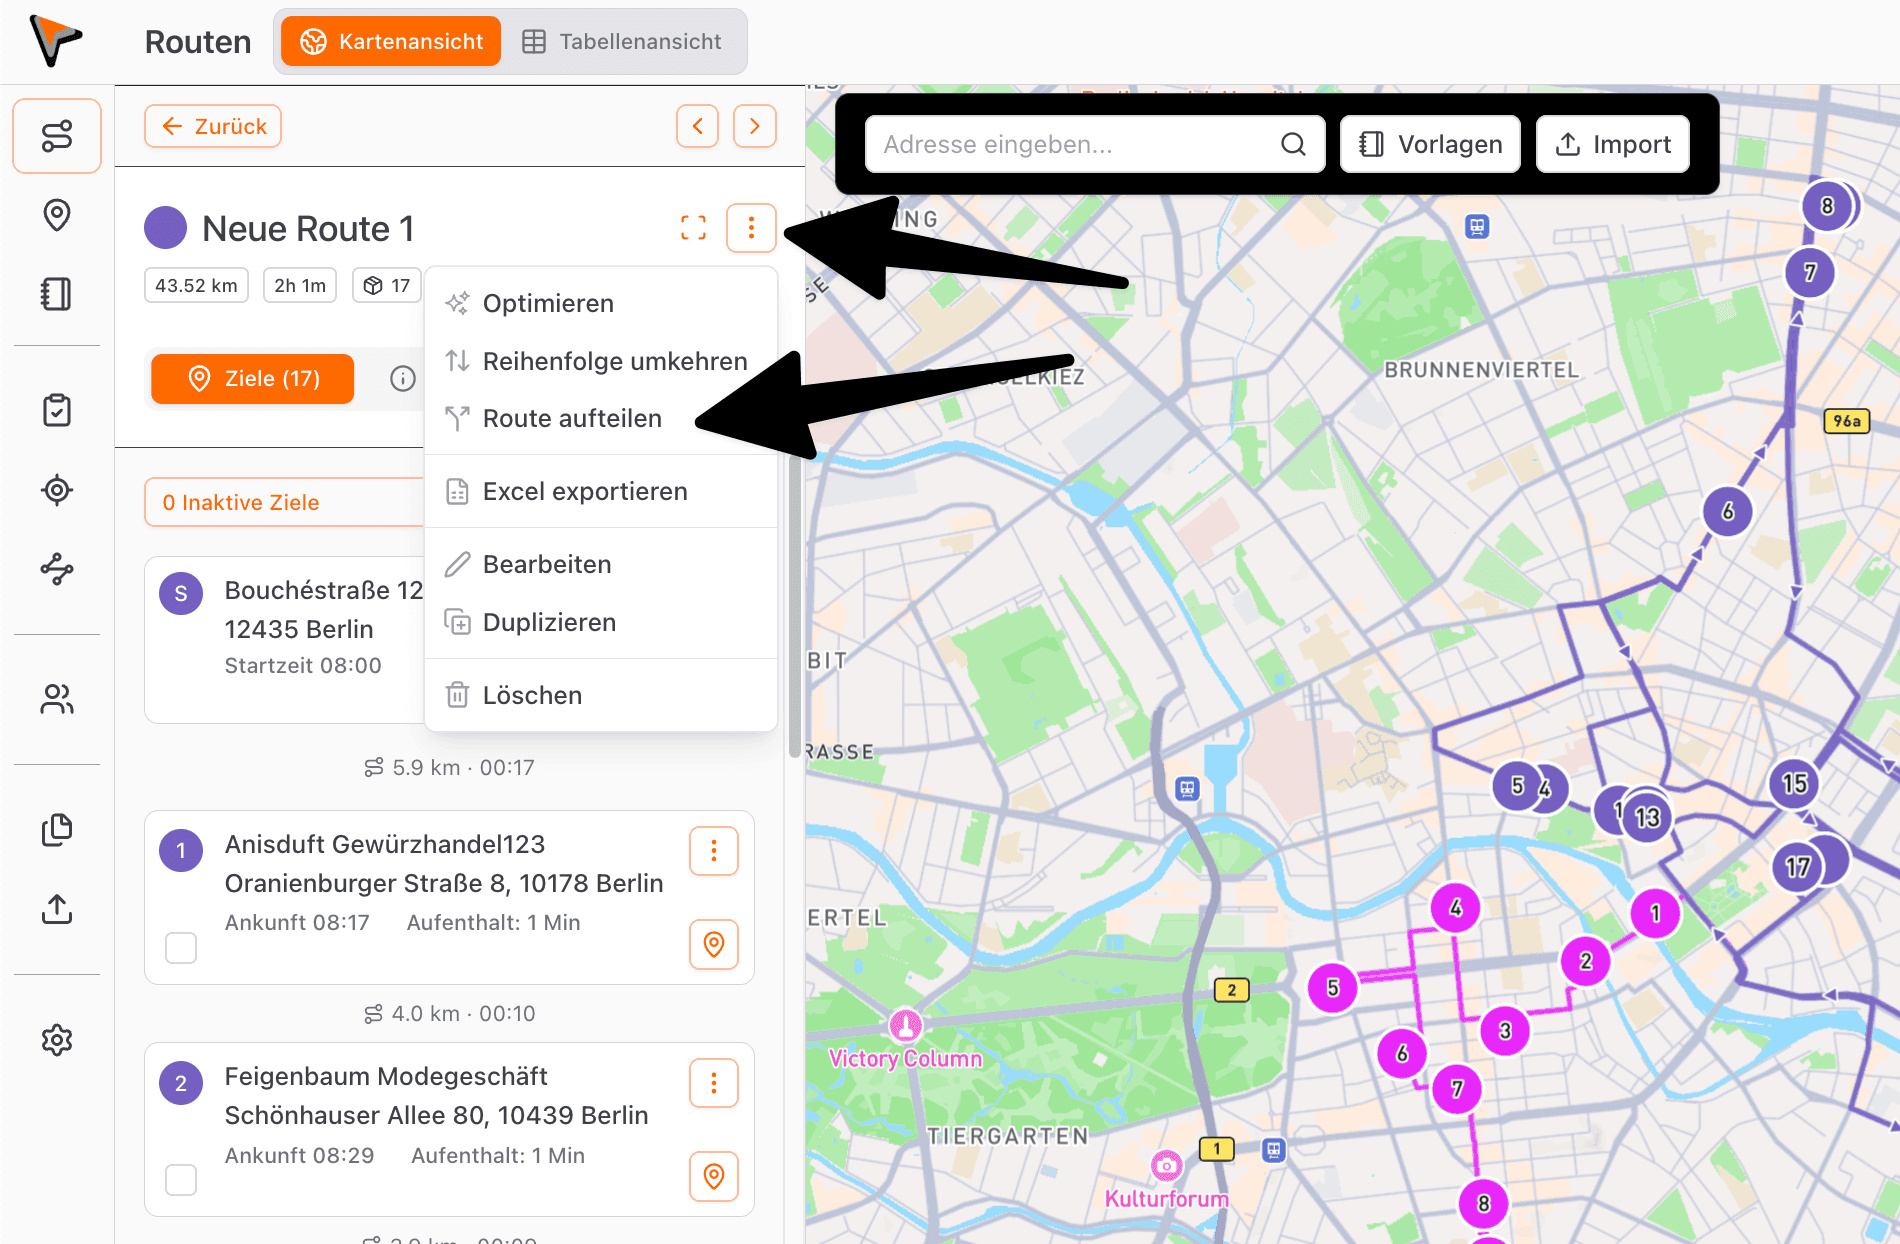Open the settings gear in sidebar

57,1040
